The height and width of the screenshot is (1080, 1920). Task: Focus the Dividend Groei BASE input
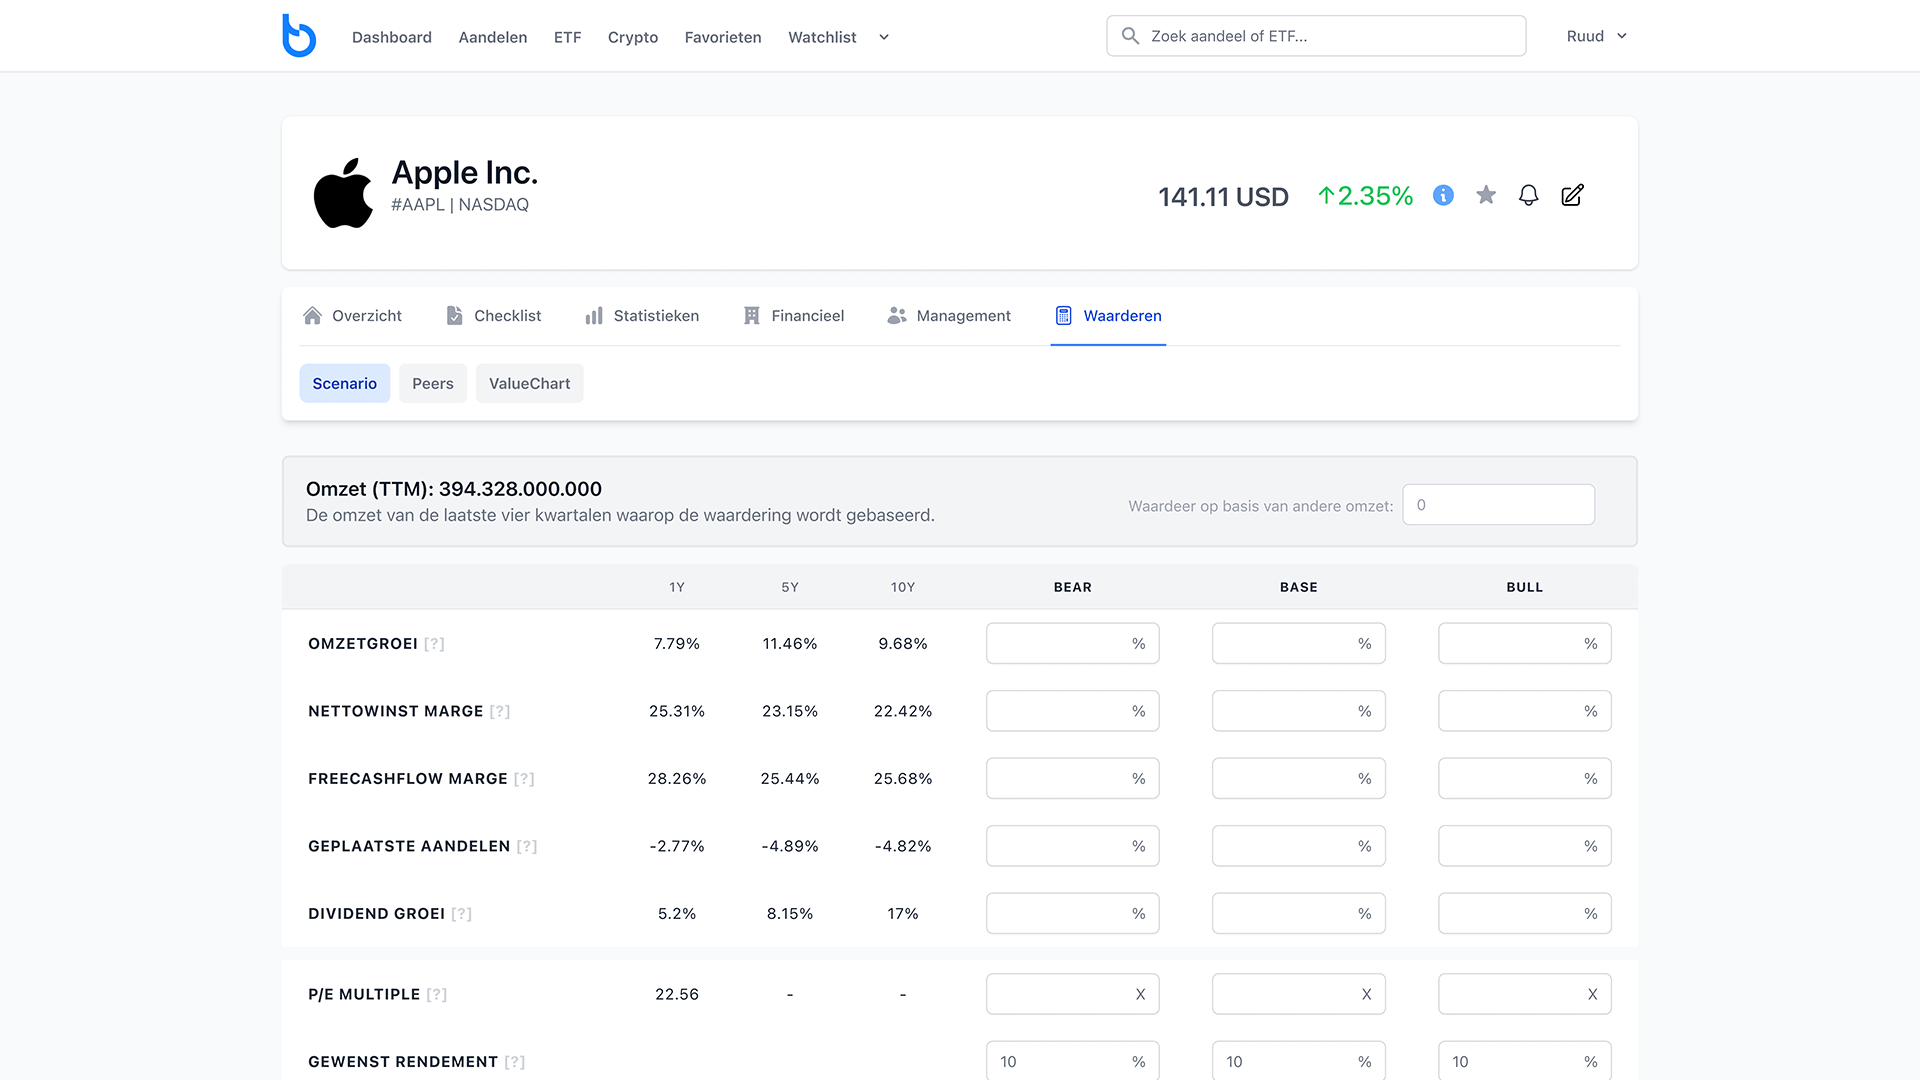coord(1299,914)
